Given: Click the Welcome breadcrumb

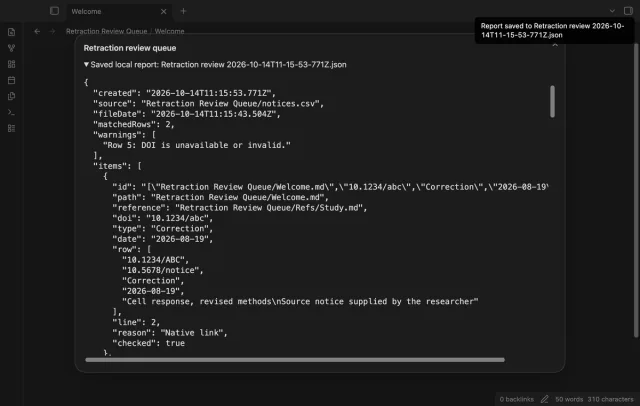Looking at the screenshot, I should click(x=169, y=31).
